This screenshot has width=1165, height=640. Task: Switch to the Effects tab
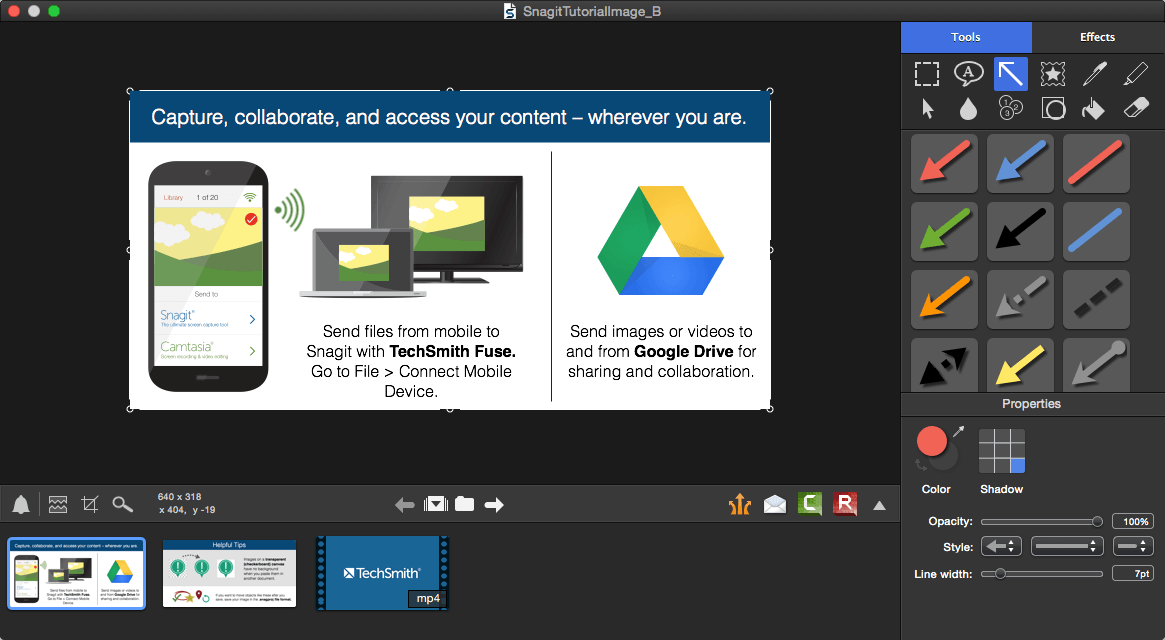[1097, 37]
